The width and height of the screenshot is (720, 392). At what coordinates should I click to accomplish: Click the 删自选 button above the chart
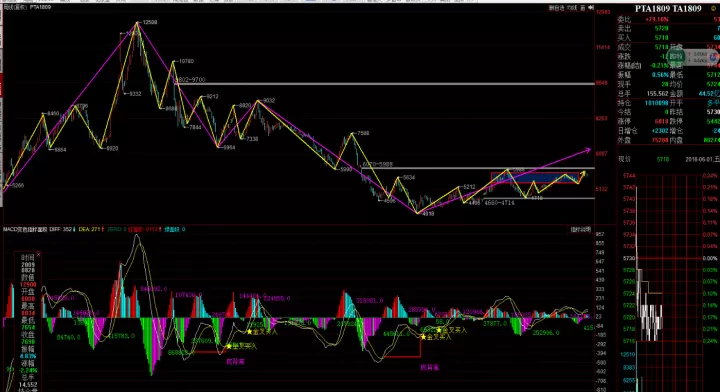click(556, 8)
